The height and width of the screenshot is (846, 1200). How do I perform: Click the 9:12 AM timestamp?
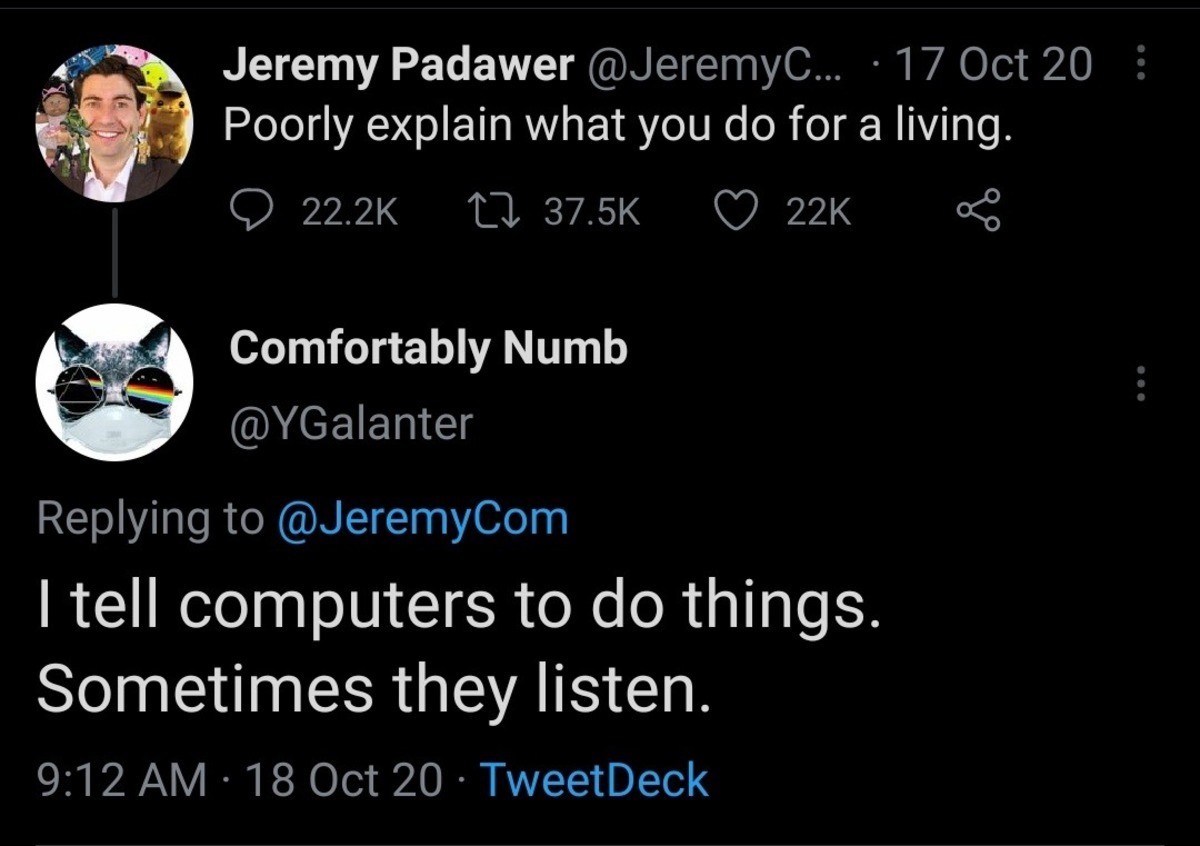tap(122, 780)
